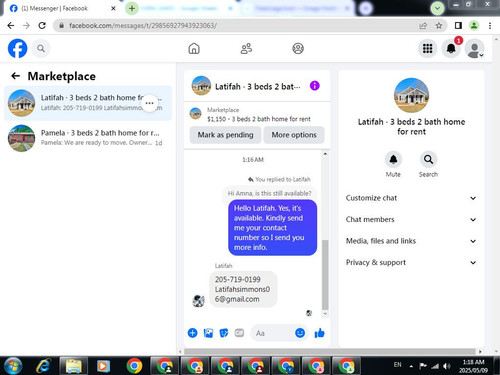This screenshot has width=500, height=375.
Task: Share this page icon in address bar
Action: (x=423, y=25)
